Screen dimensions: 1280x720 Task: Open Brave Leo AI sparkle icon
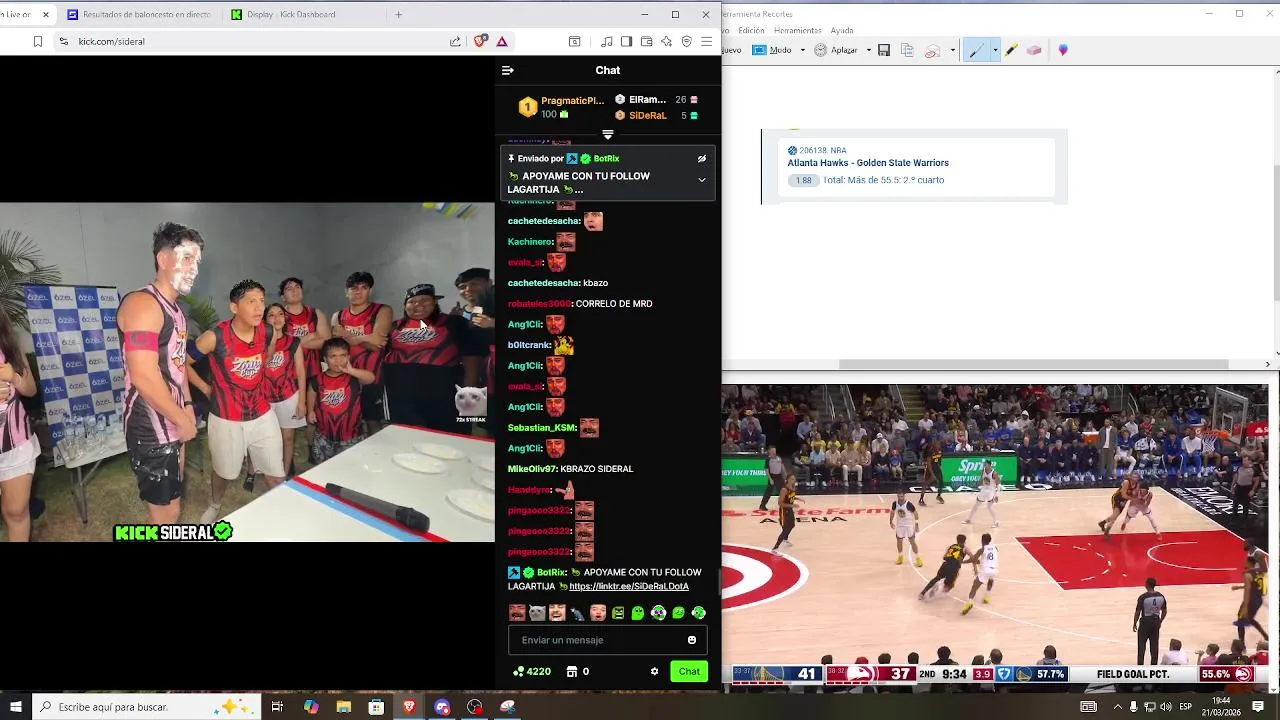click(666, 41)
